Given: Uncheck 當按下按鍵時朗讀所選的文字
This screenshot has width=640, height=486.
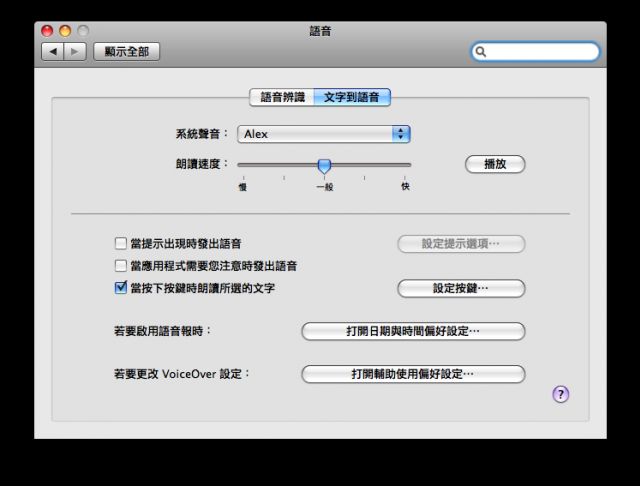Looking at the screenshot, I should click(121, 288).
